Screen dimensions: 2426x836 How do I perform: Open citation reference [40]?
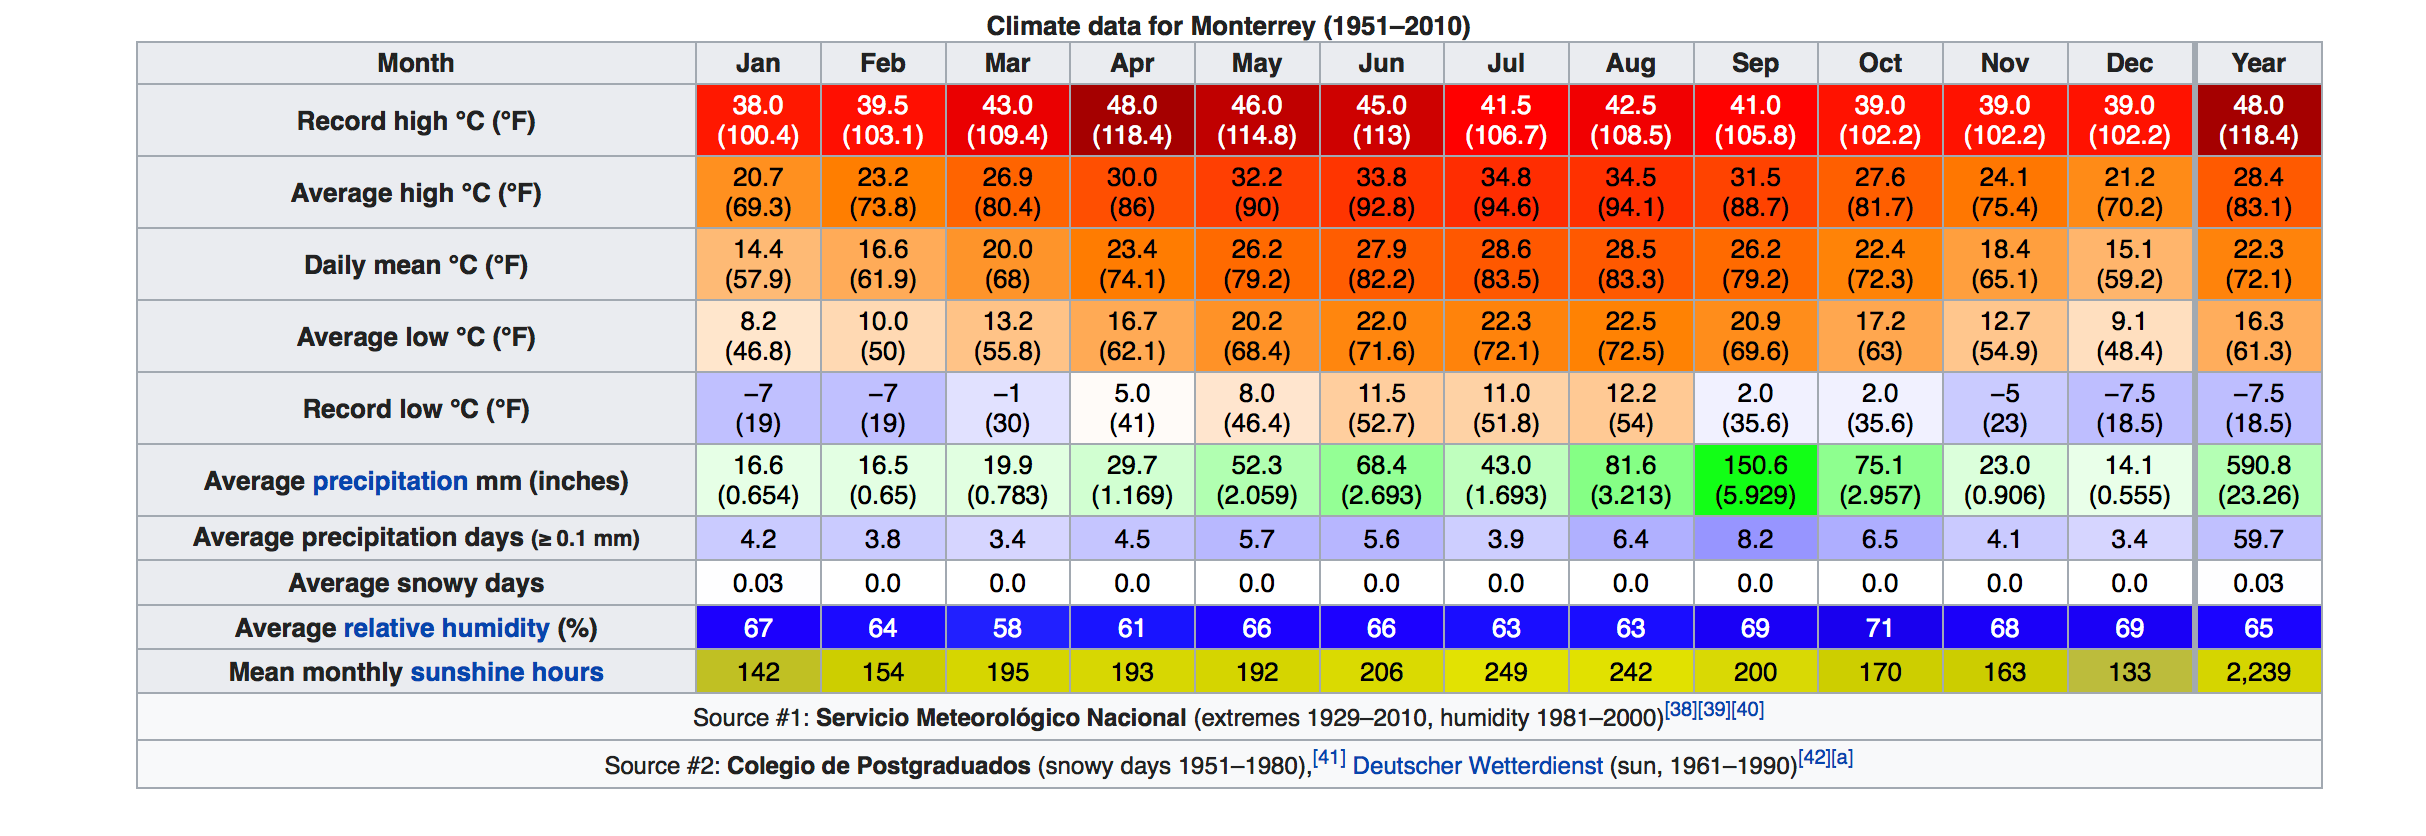point(1748,709)
